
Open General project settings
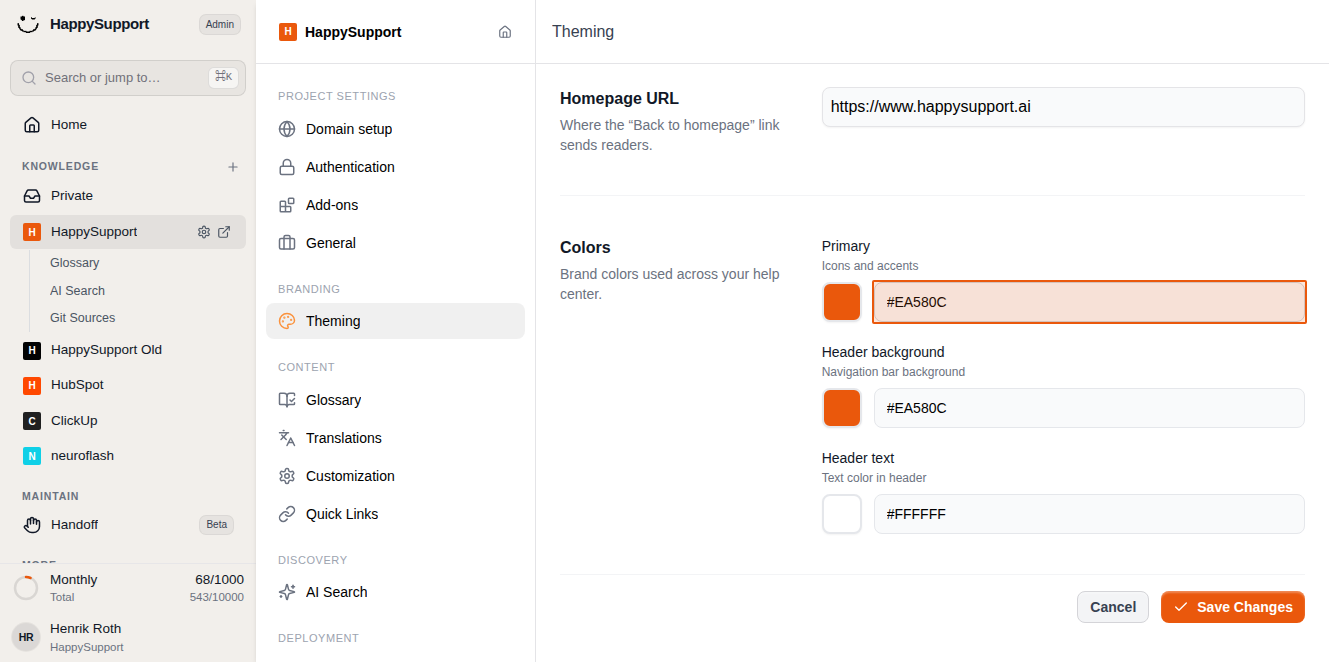point(395,243)
